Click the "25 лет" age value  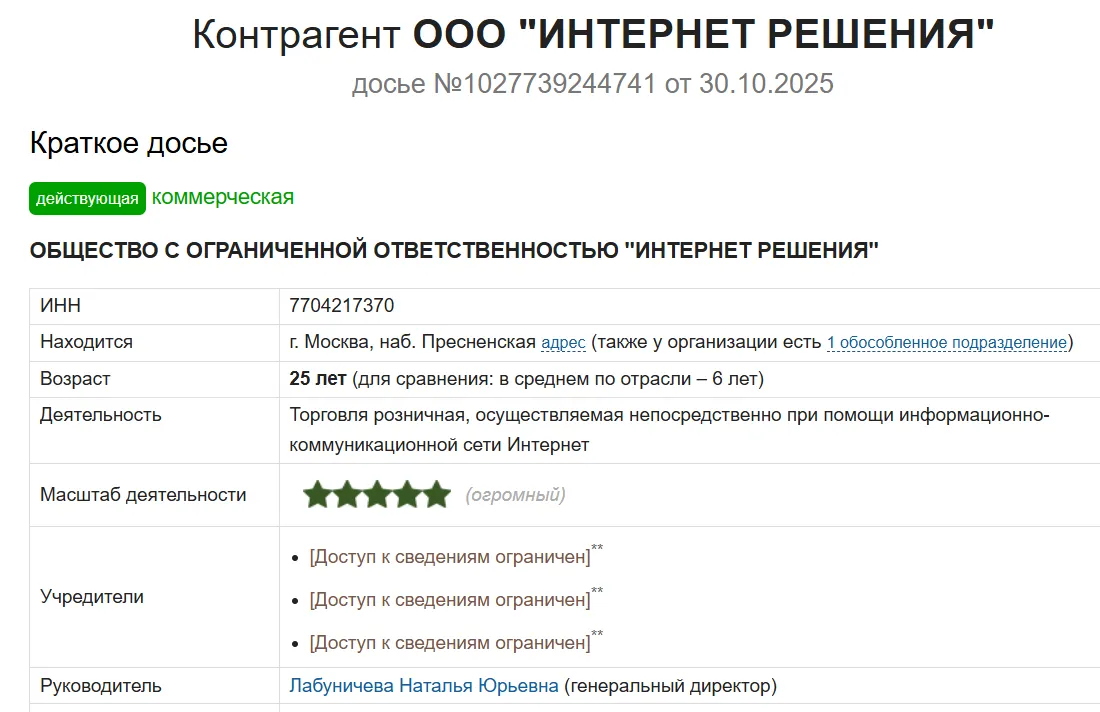(318, 379)
